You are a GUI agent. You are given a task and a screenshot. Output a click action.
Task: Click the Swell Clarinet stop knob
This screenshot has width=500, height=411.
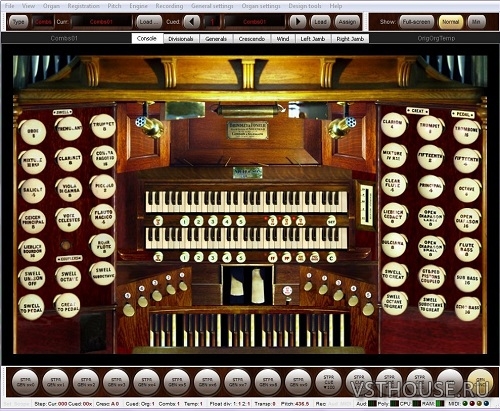click(x=69, y=159)
